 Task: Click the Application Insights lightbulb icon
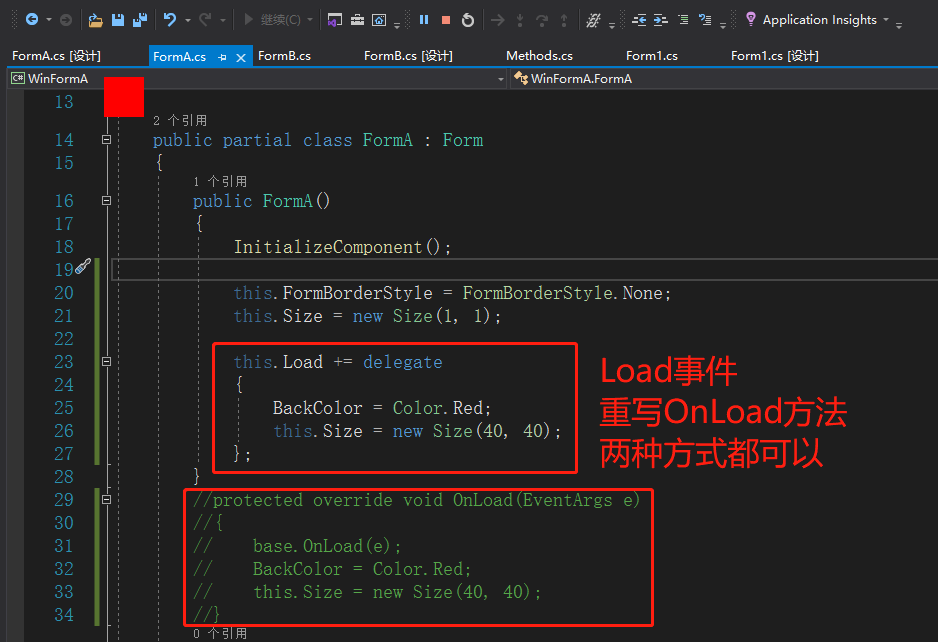[x=751, y=19]
